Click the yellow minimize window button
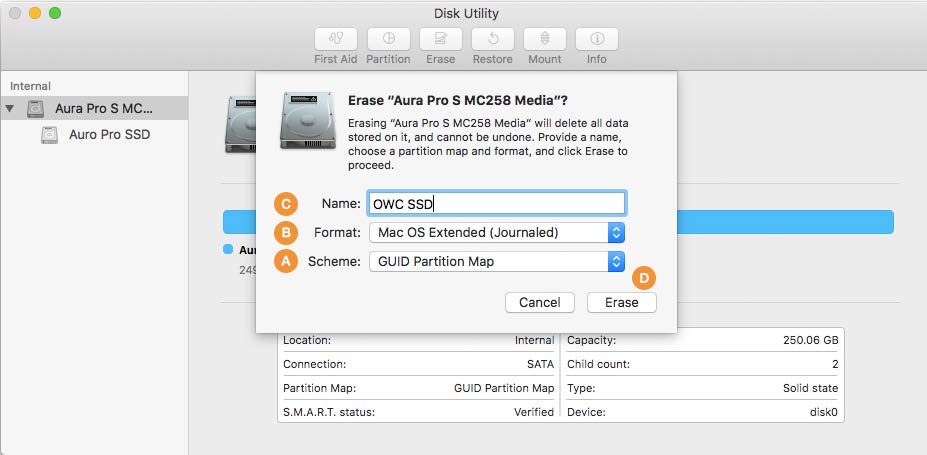This screenshot has height=455, width=927. [x=35, y=13]
